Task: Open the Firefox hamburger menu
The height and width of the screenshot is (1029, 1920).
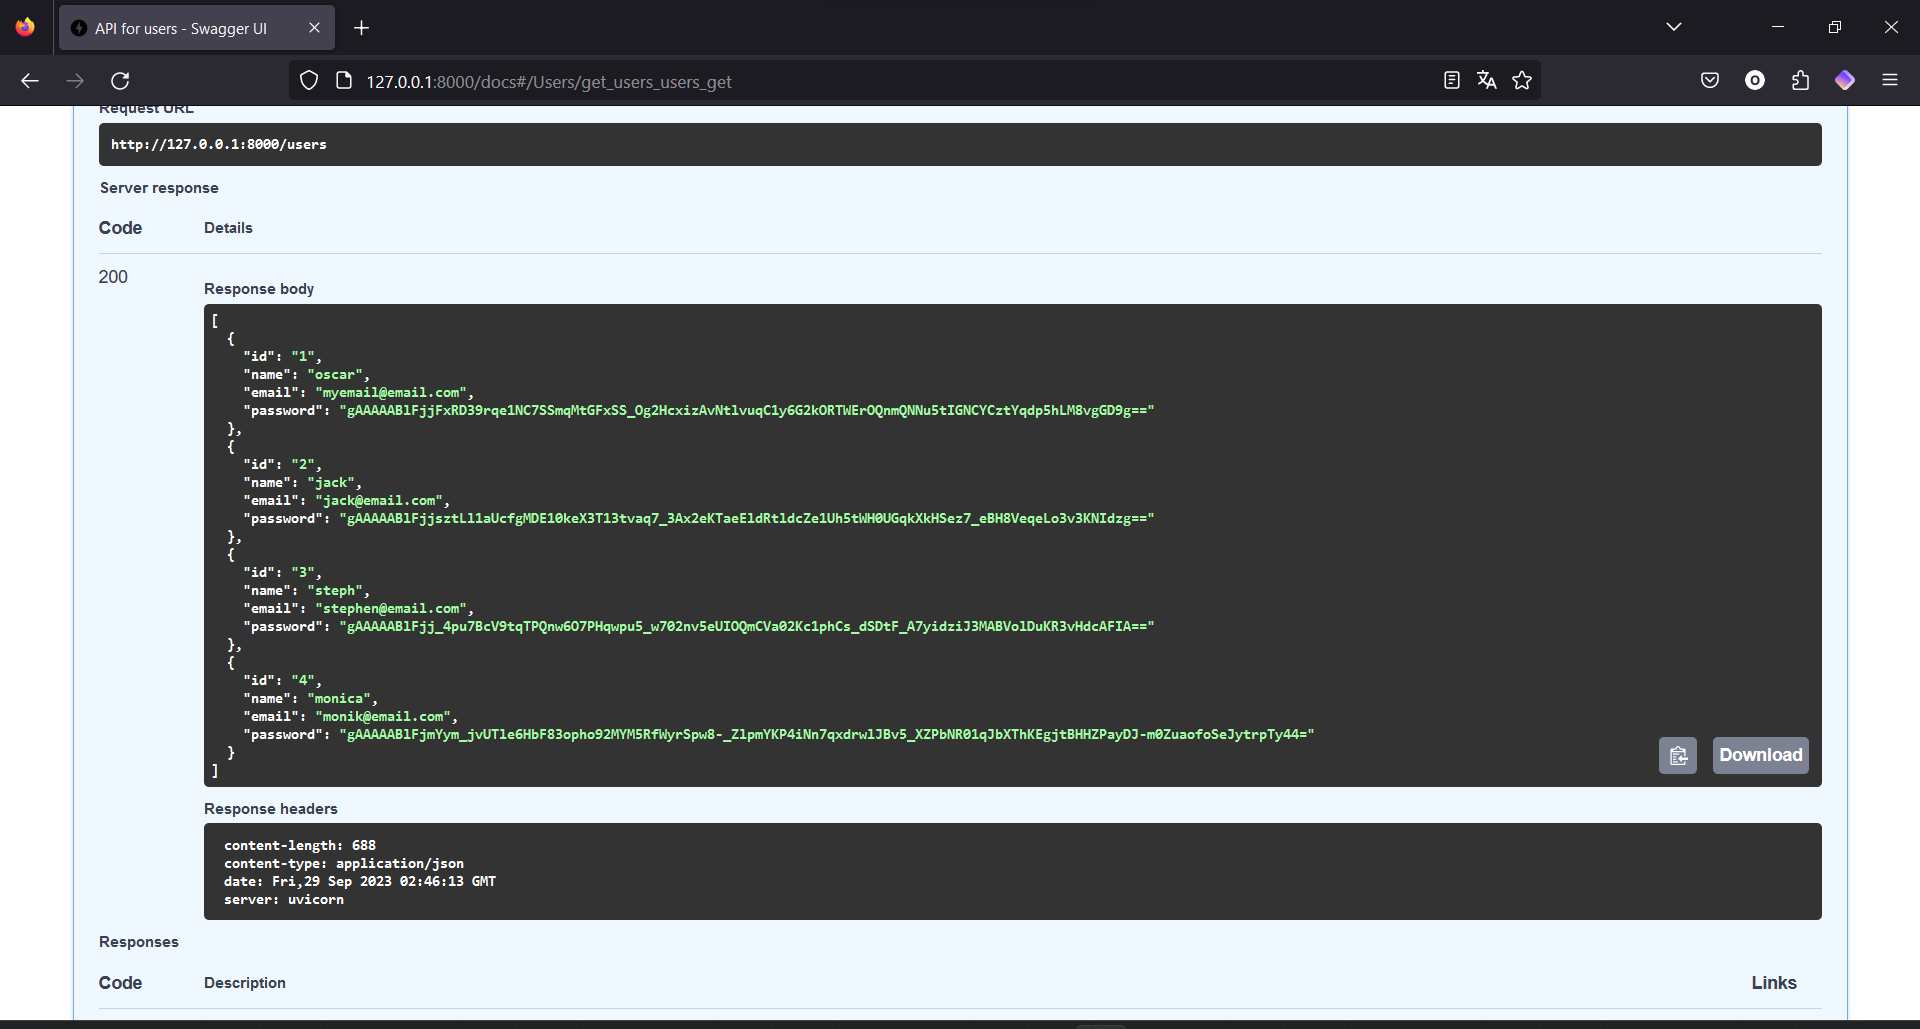Action: click(1890, 81)
